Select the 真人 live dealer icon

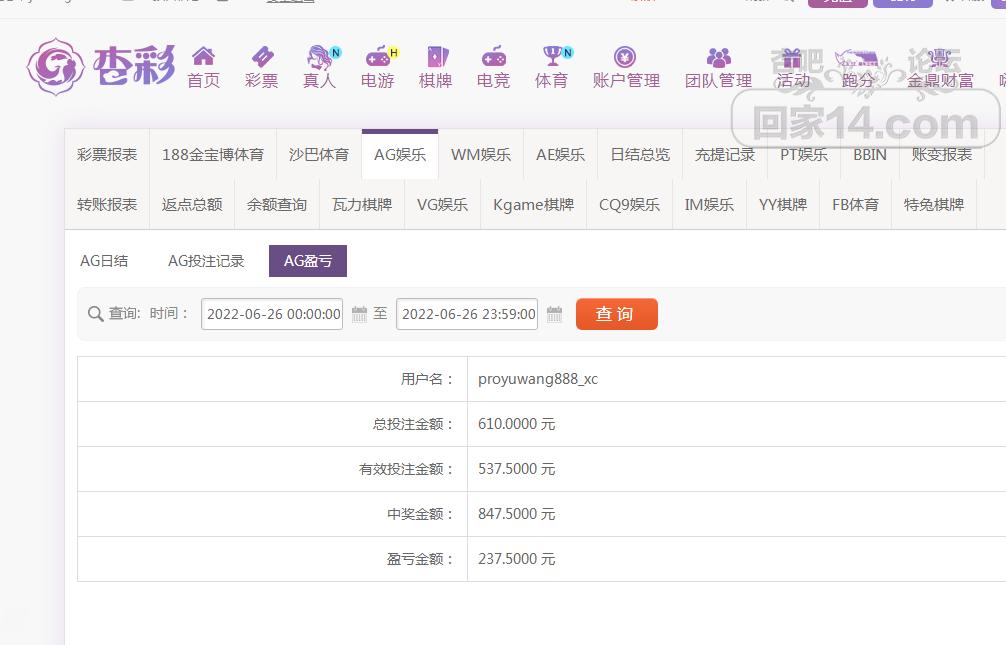(x=320, y=56)
